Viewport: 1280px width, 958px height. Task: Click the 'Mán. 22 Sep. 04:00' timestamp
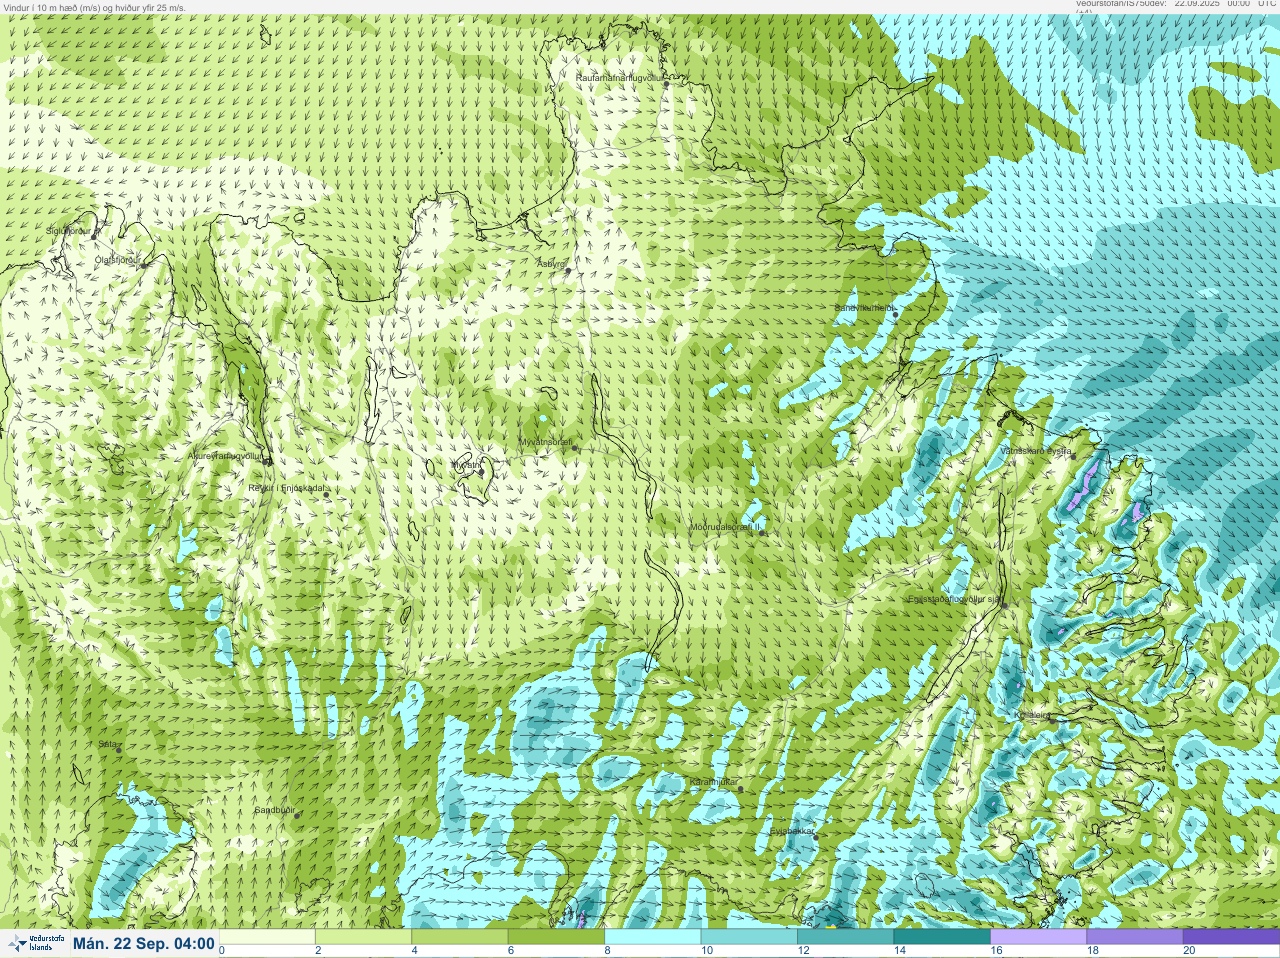tap(143, 944)
